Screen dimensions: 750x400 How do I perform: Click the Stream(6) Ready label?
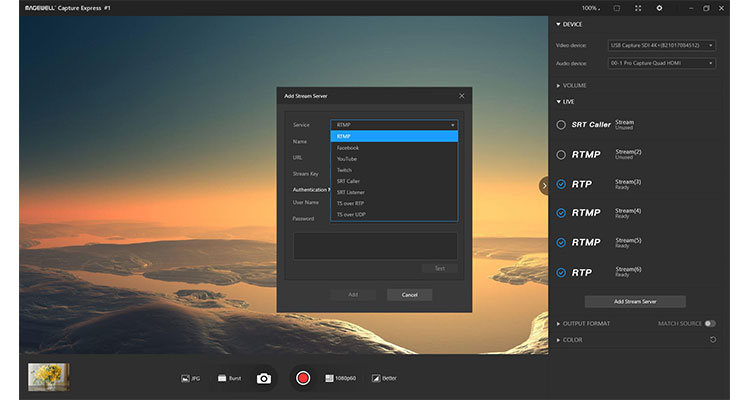628,272
